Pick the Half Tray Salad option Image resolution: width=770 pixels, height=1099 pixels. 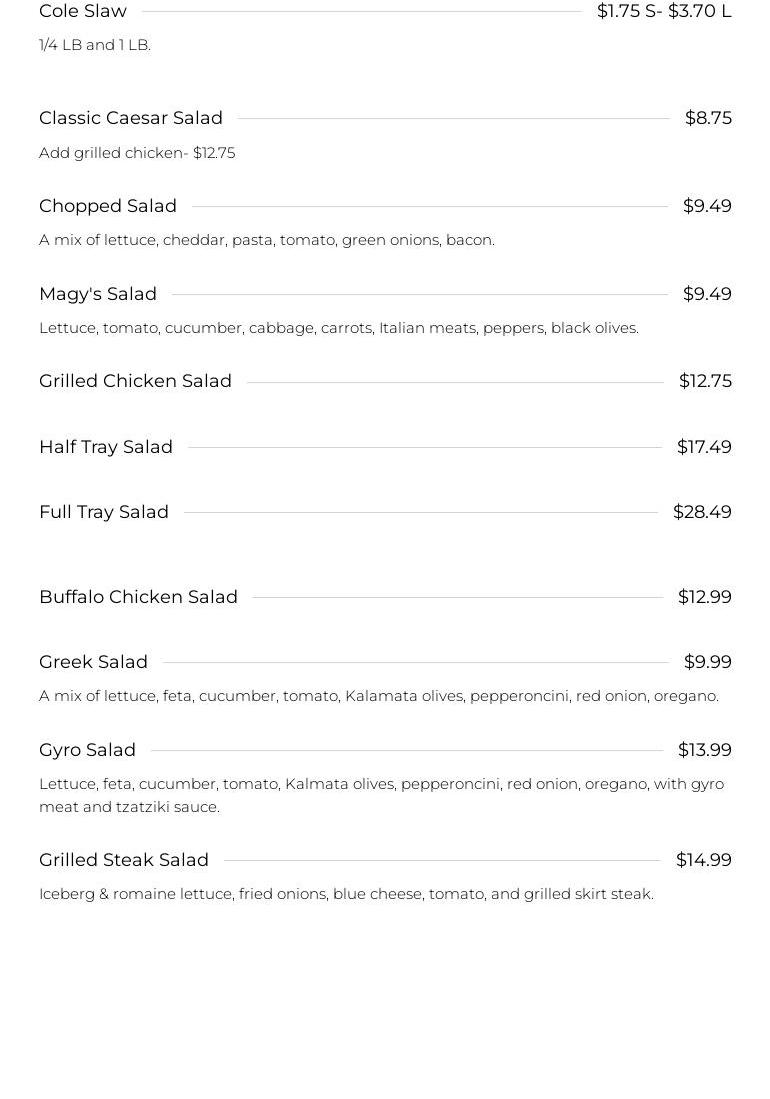coord(106,447)
